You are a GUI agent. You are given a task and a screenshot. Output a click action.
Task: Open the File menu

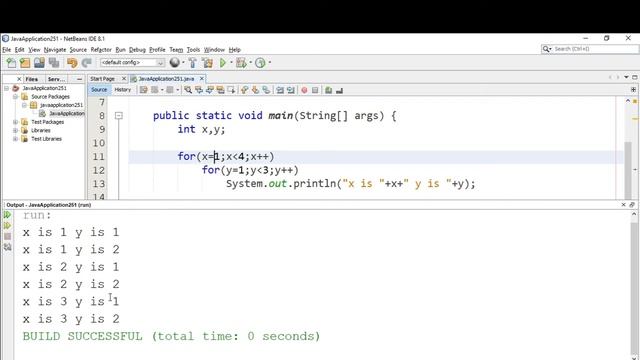click(7, 50)
